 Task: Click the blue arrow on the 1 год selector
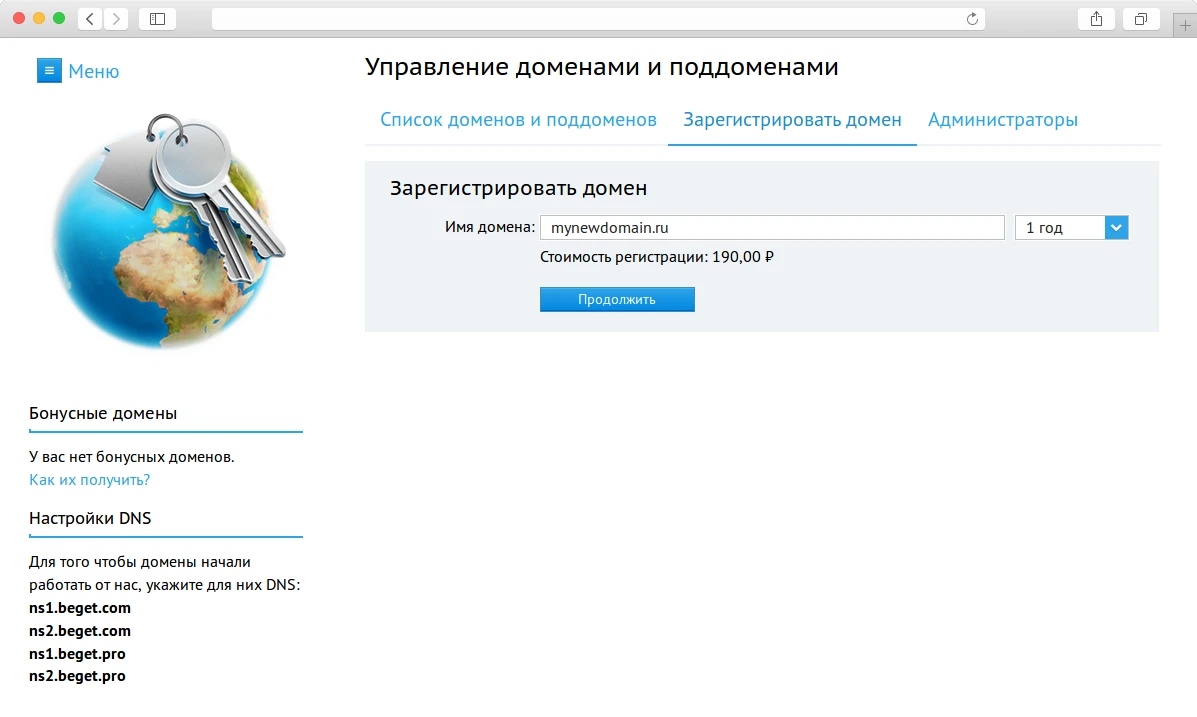[x=1116, y=227]
